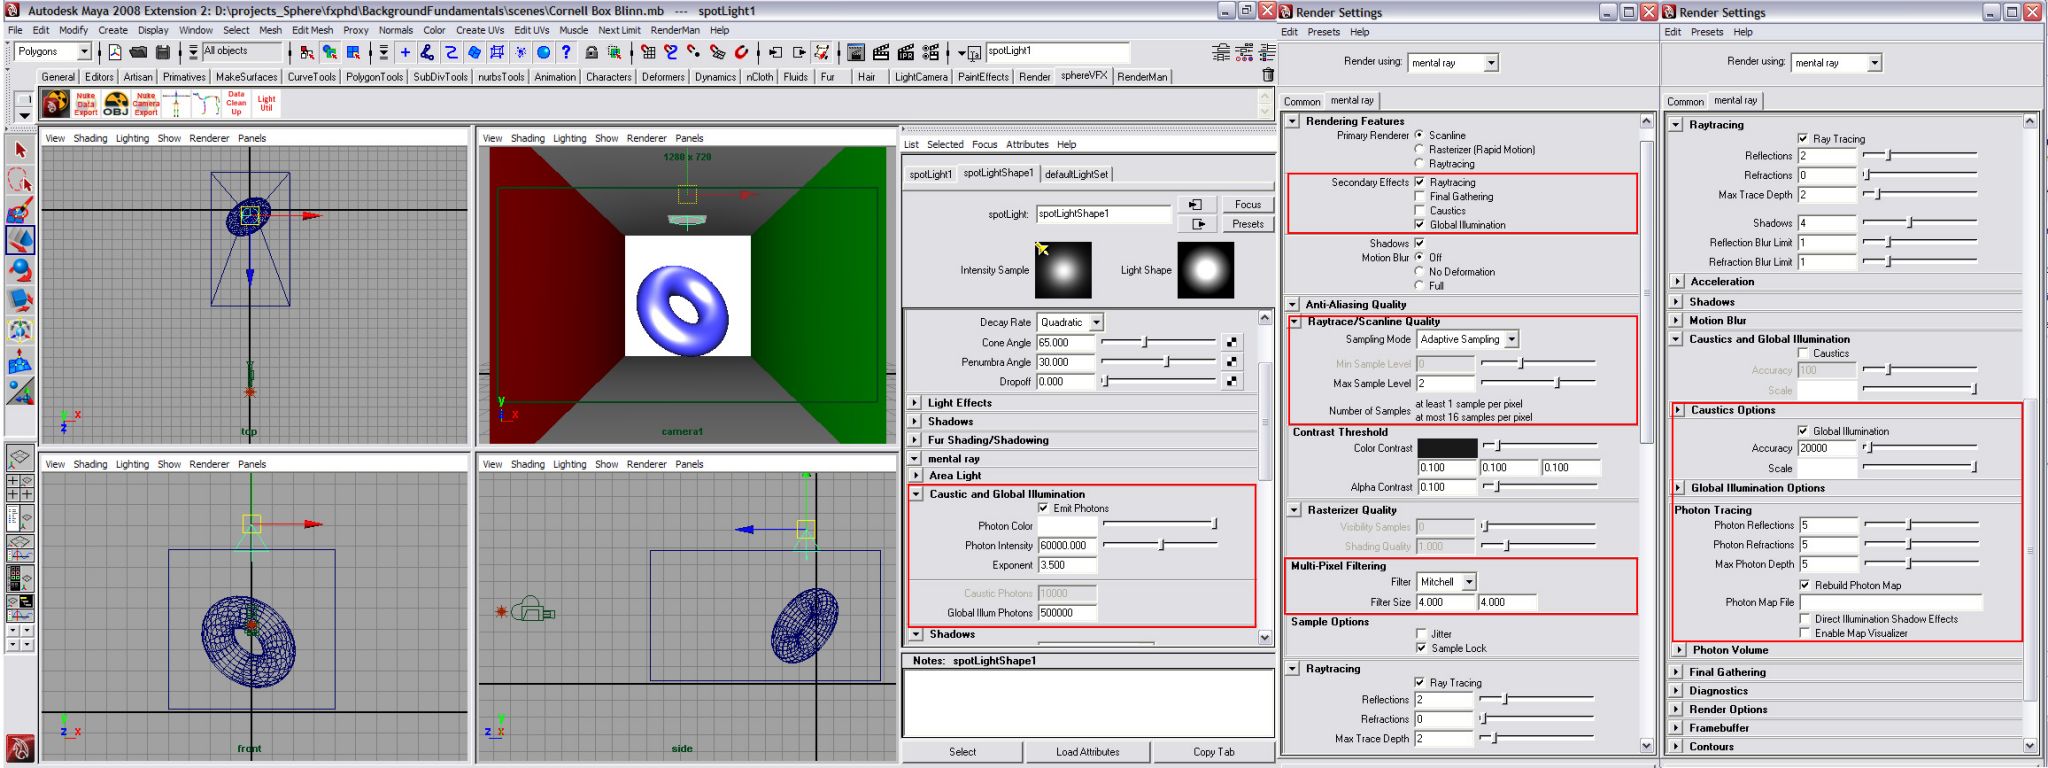Select the Rasterizer (Rapid Motion) radio button
This screenshot has width=2048, height=768.
[x=1420, y=149]
